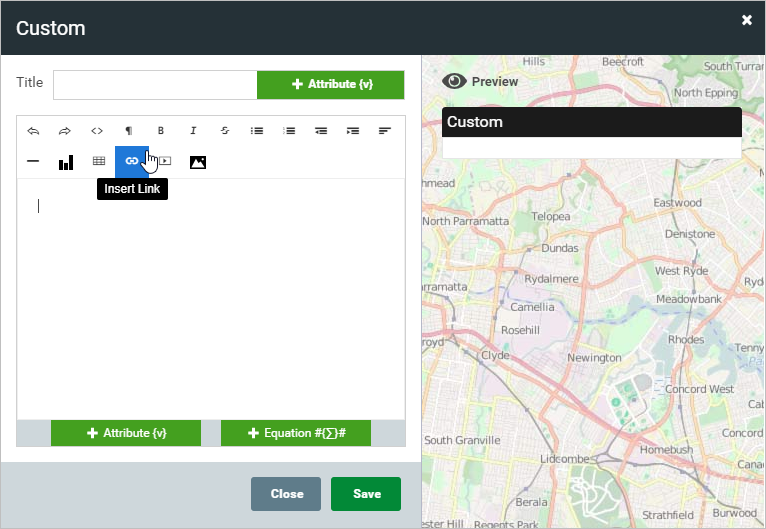Toggle code view in the editor

(97, 131)
